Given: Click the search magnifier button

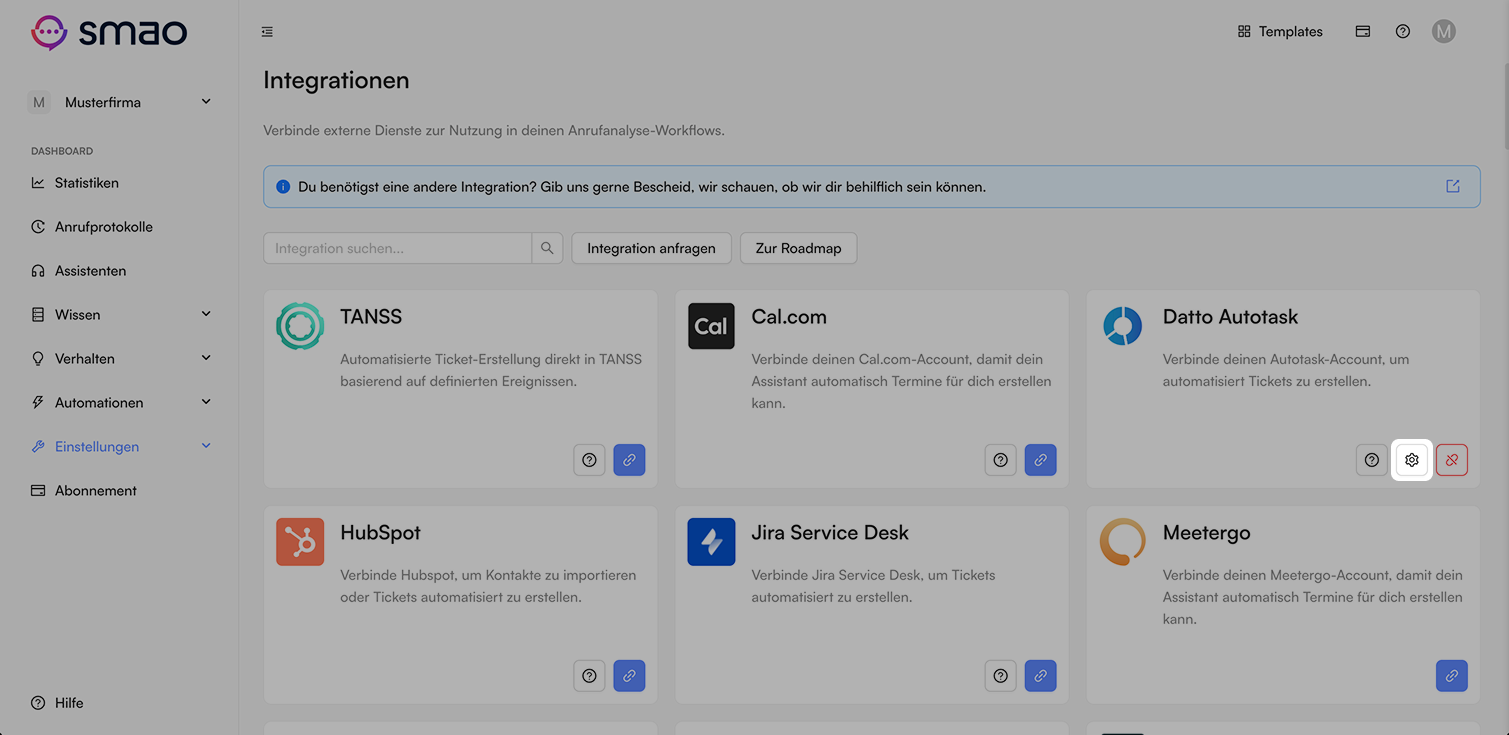Looking at the screenshot, I should point(547,248).
